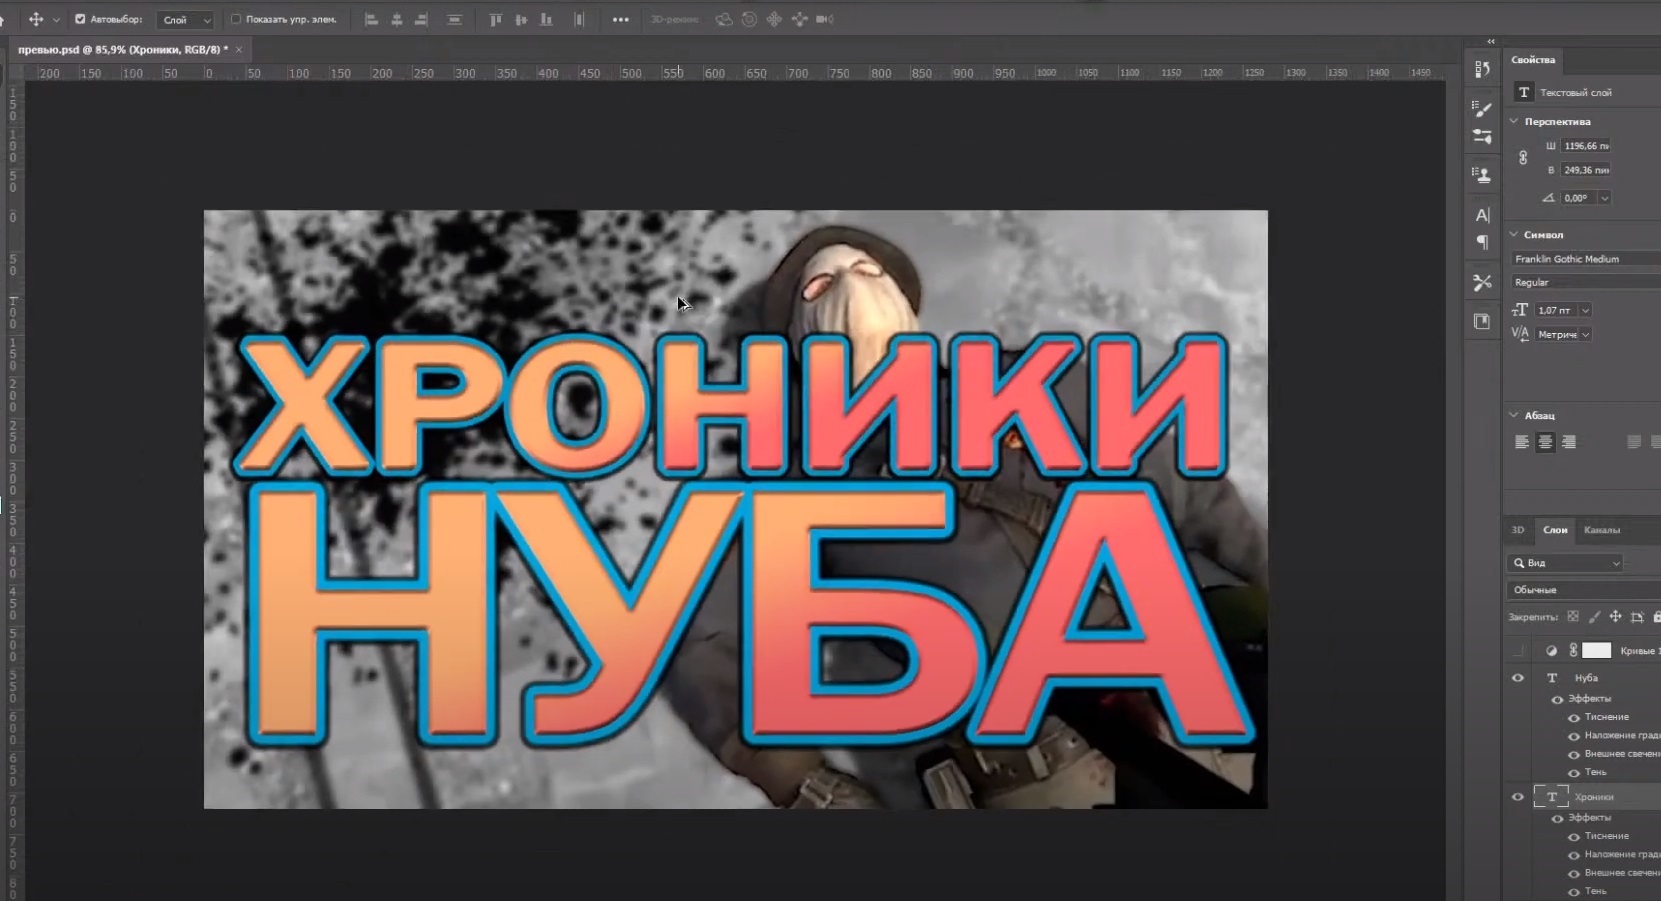
Task: Click the align bottom edges icon
Action: click(x=546, y=19)
